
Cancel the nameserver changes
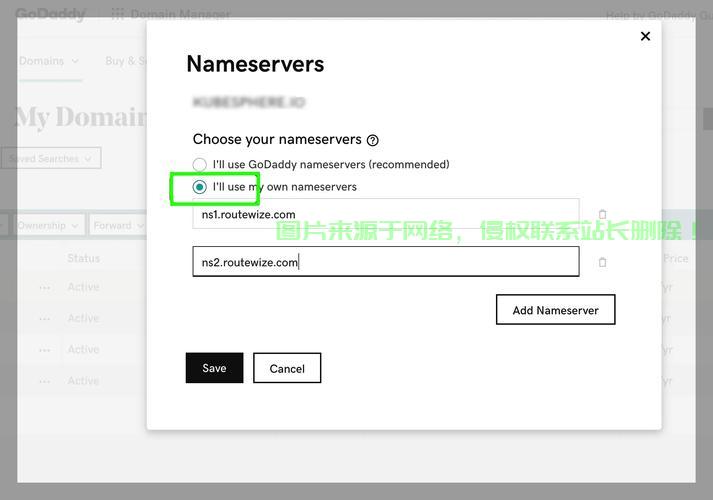point(287,368)
